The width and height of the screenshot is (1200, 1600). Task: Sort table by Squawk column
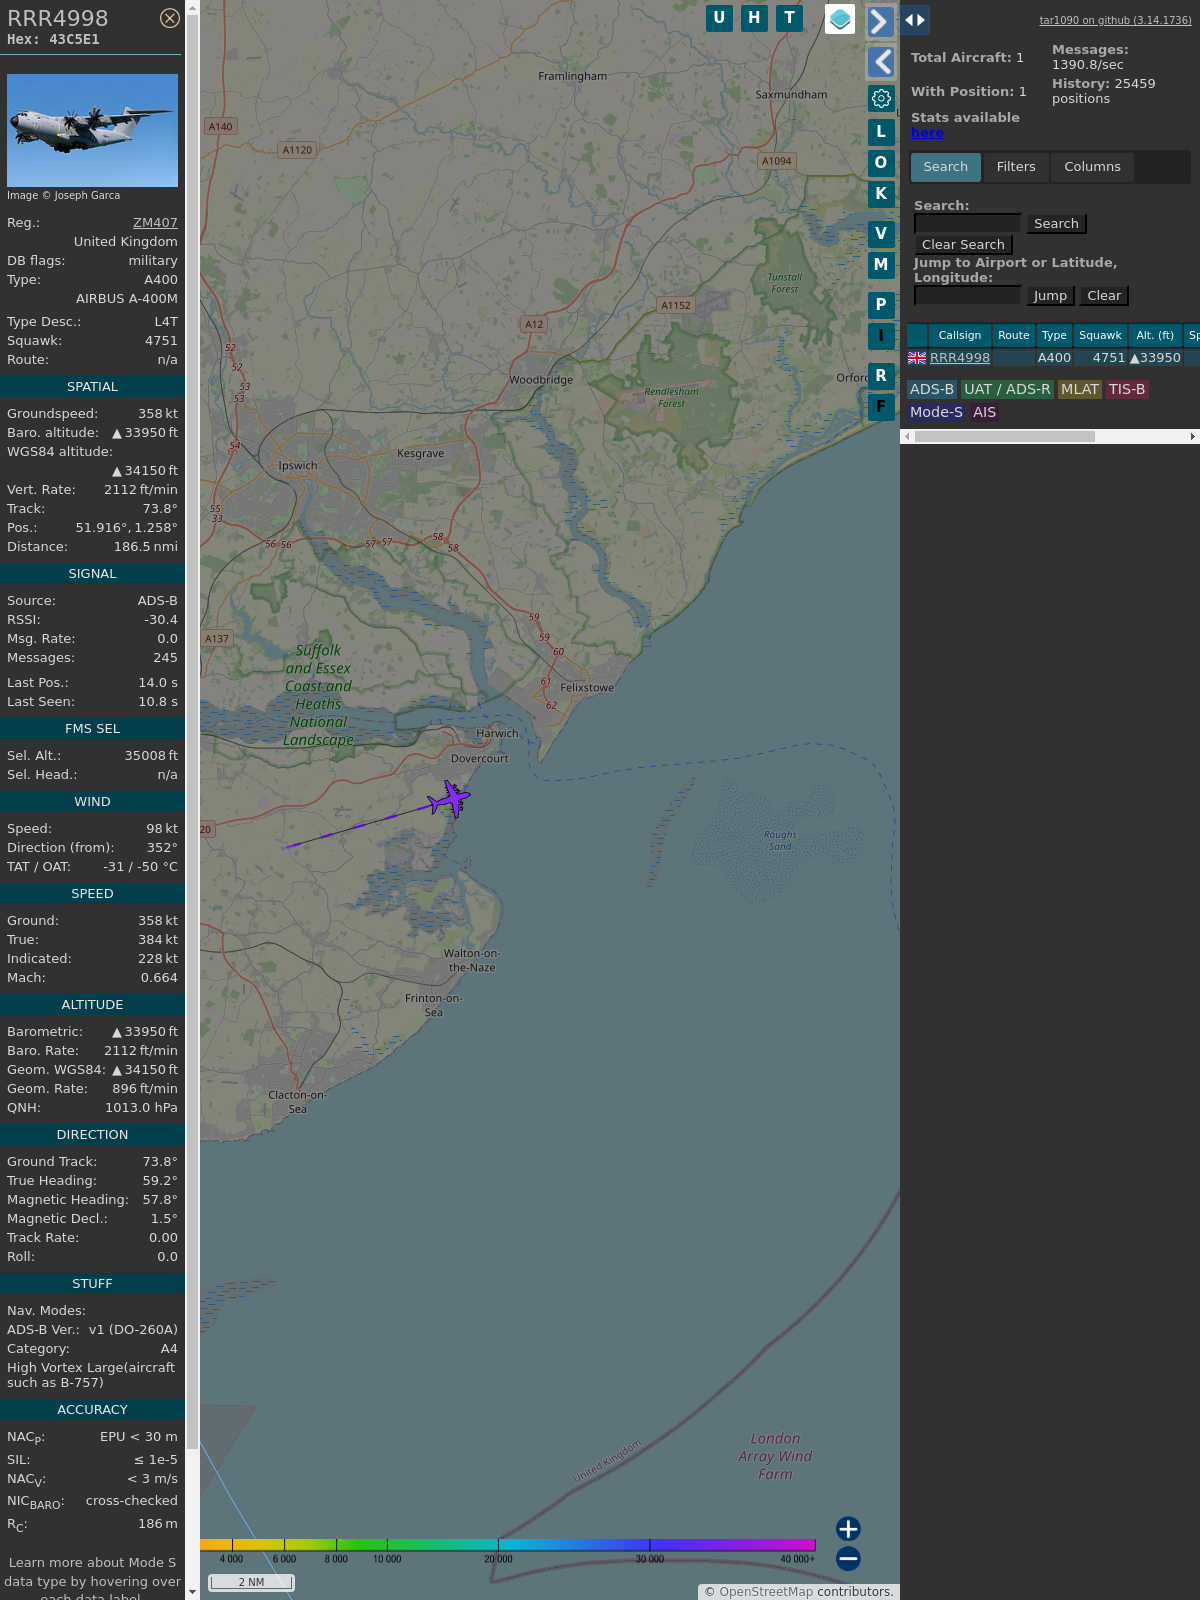(1100, 335)
